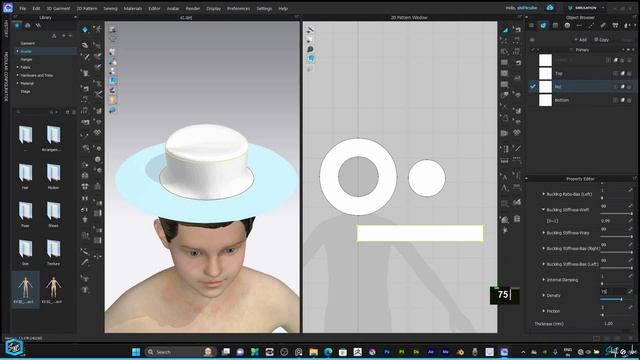This screenshot has width=640, height=360.
Task: Open the Preferences menu
Action: tap(238, 8)
